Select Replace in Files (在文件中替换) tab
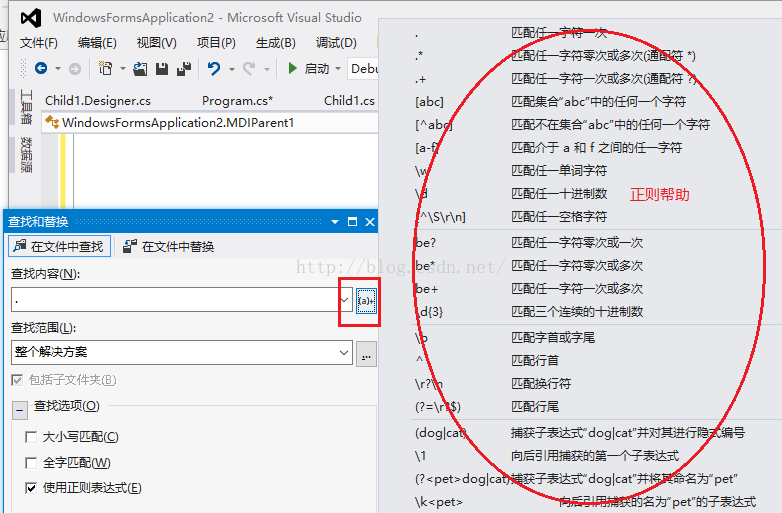This screenshot has height=513, width=782. [x=169, y=246]
